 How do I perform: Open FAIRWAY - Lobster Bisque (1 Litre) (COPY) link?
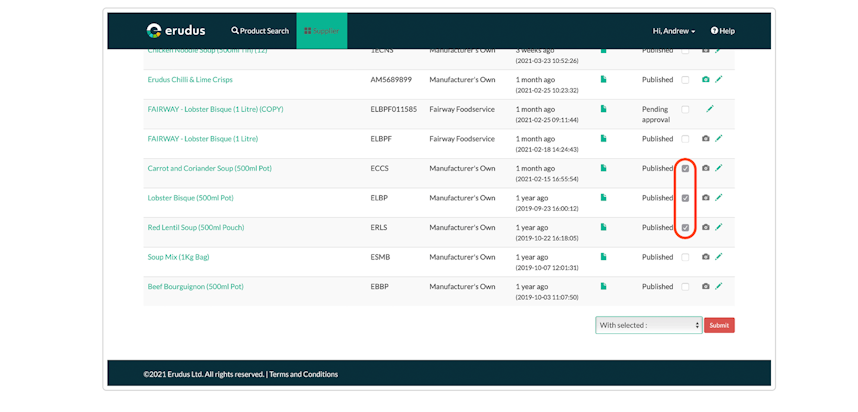[216, 109]
